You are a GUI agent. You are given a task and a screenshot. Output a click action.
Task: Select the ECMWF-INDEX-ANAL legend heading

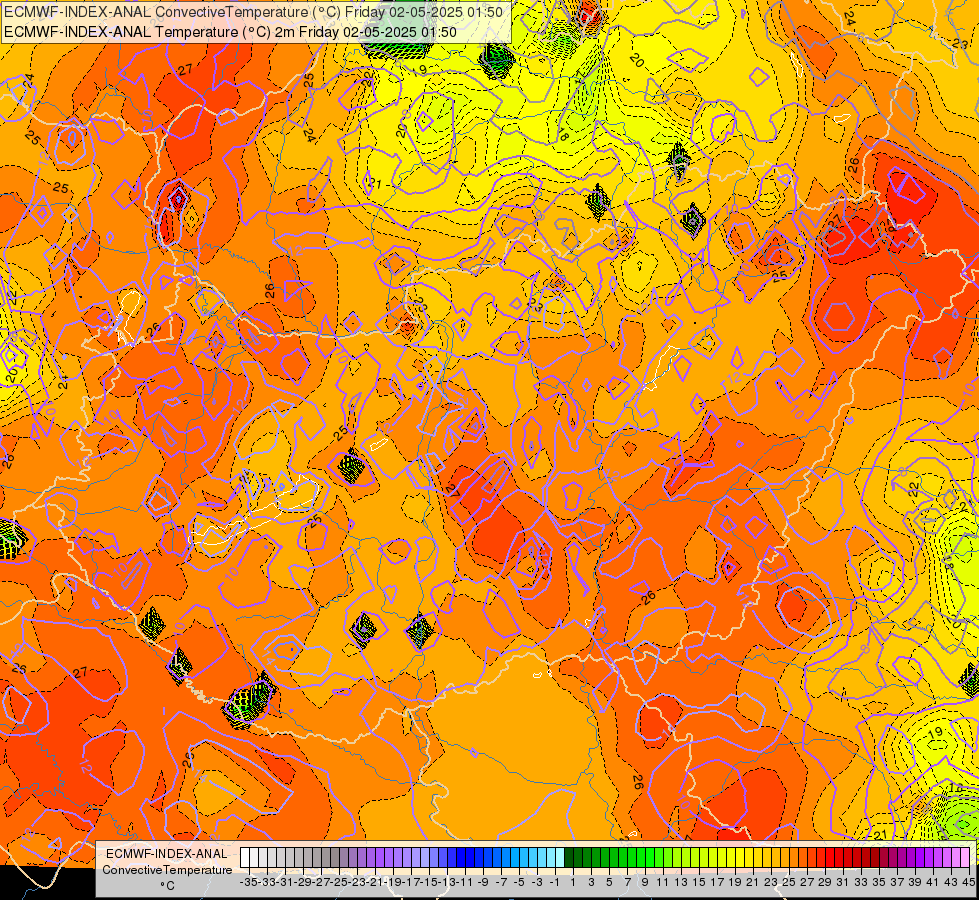(167, 854)
